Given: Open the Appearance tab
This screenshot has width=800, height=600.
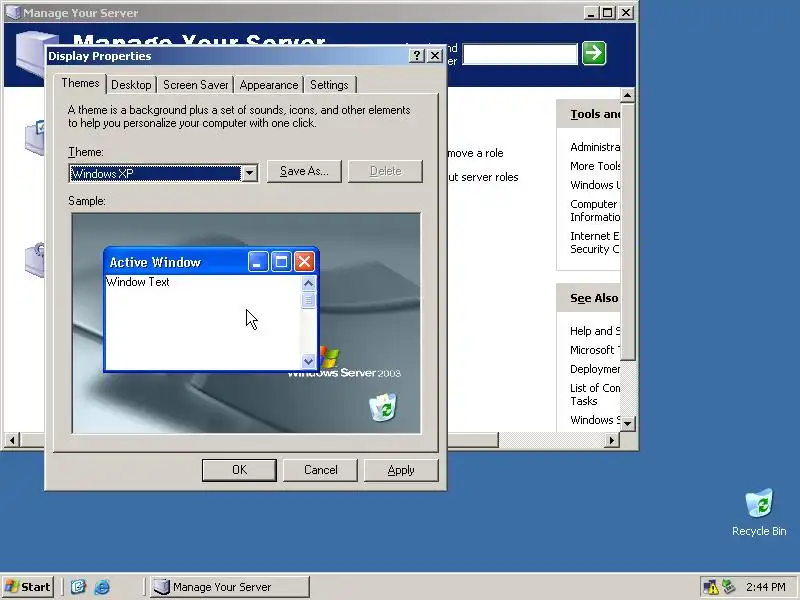Looking at the screenshot, I should (269, 85).
